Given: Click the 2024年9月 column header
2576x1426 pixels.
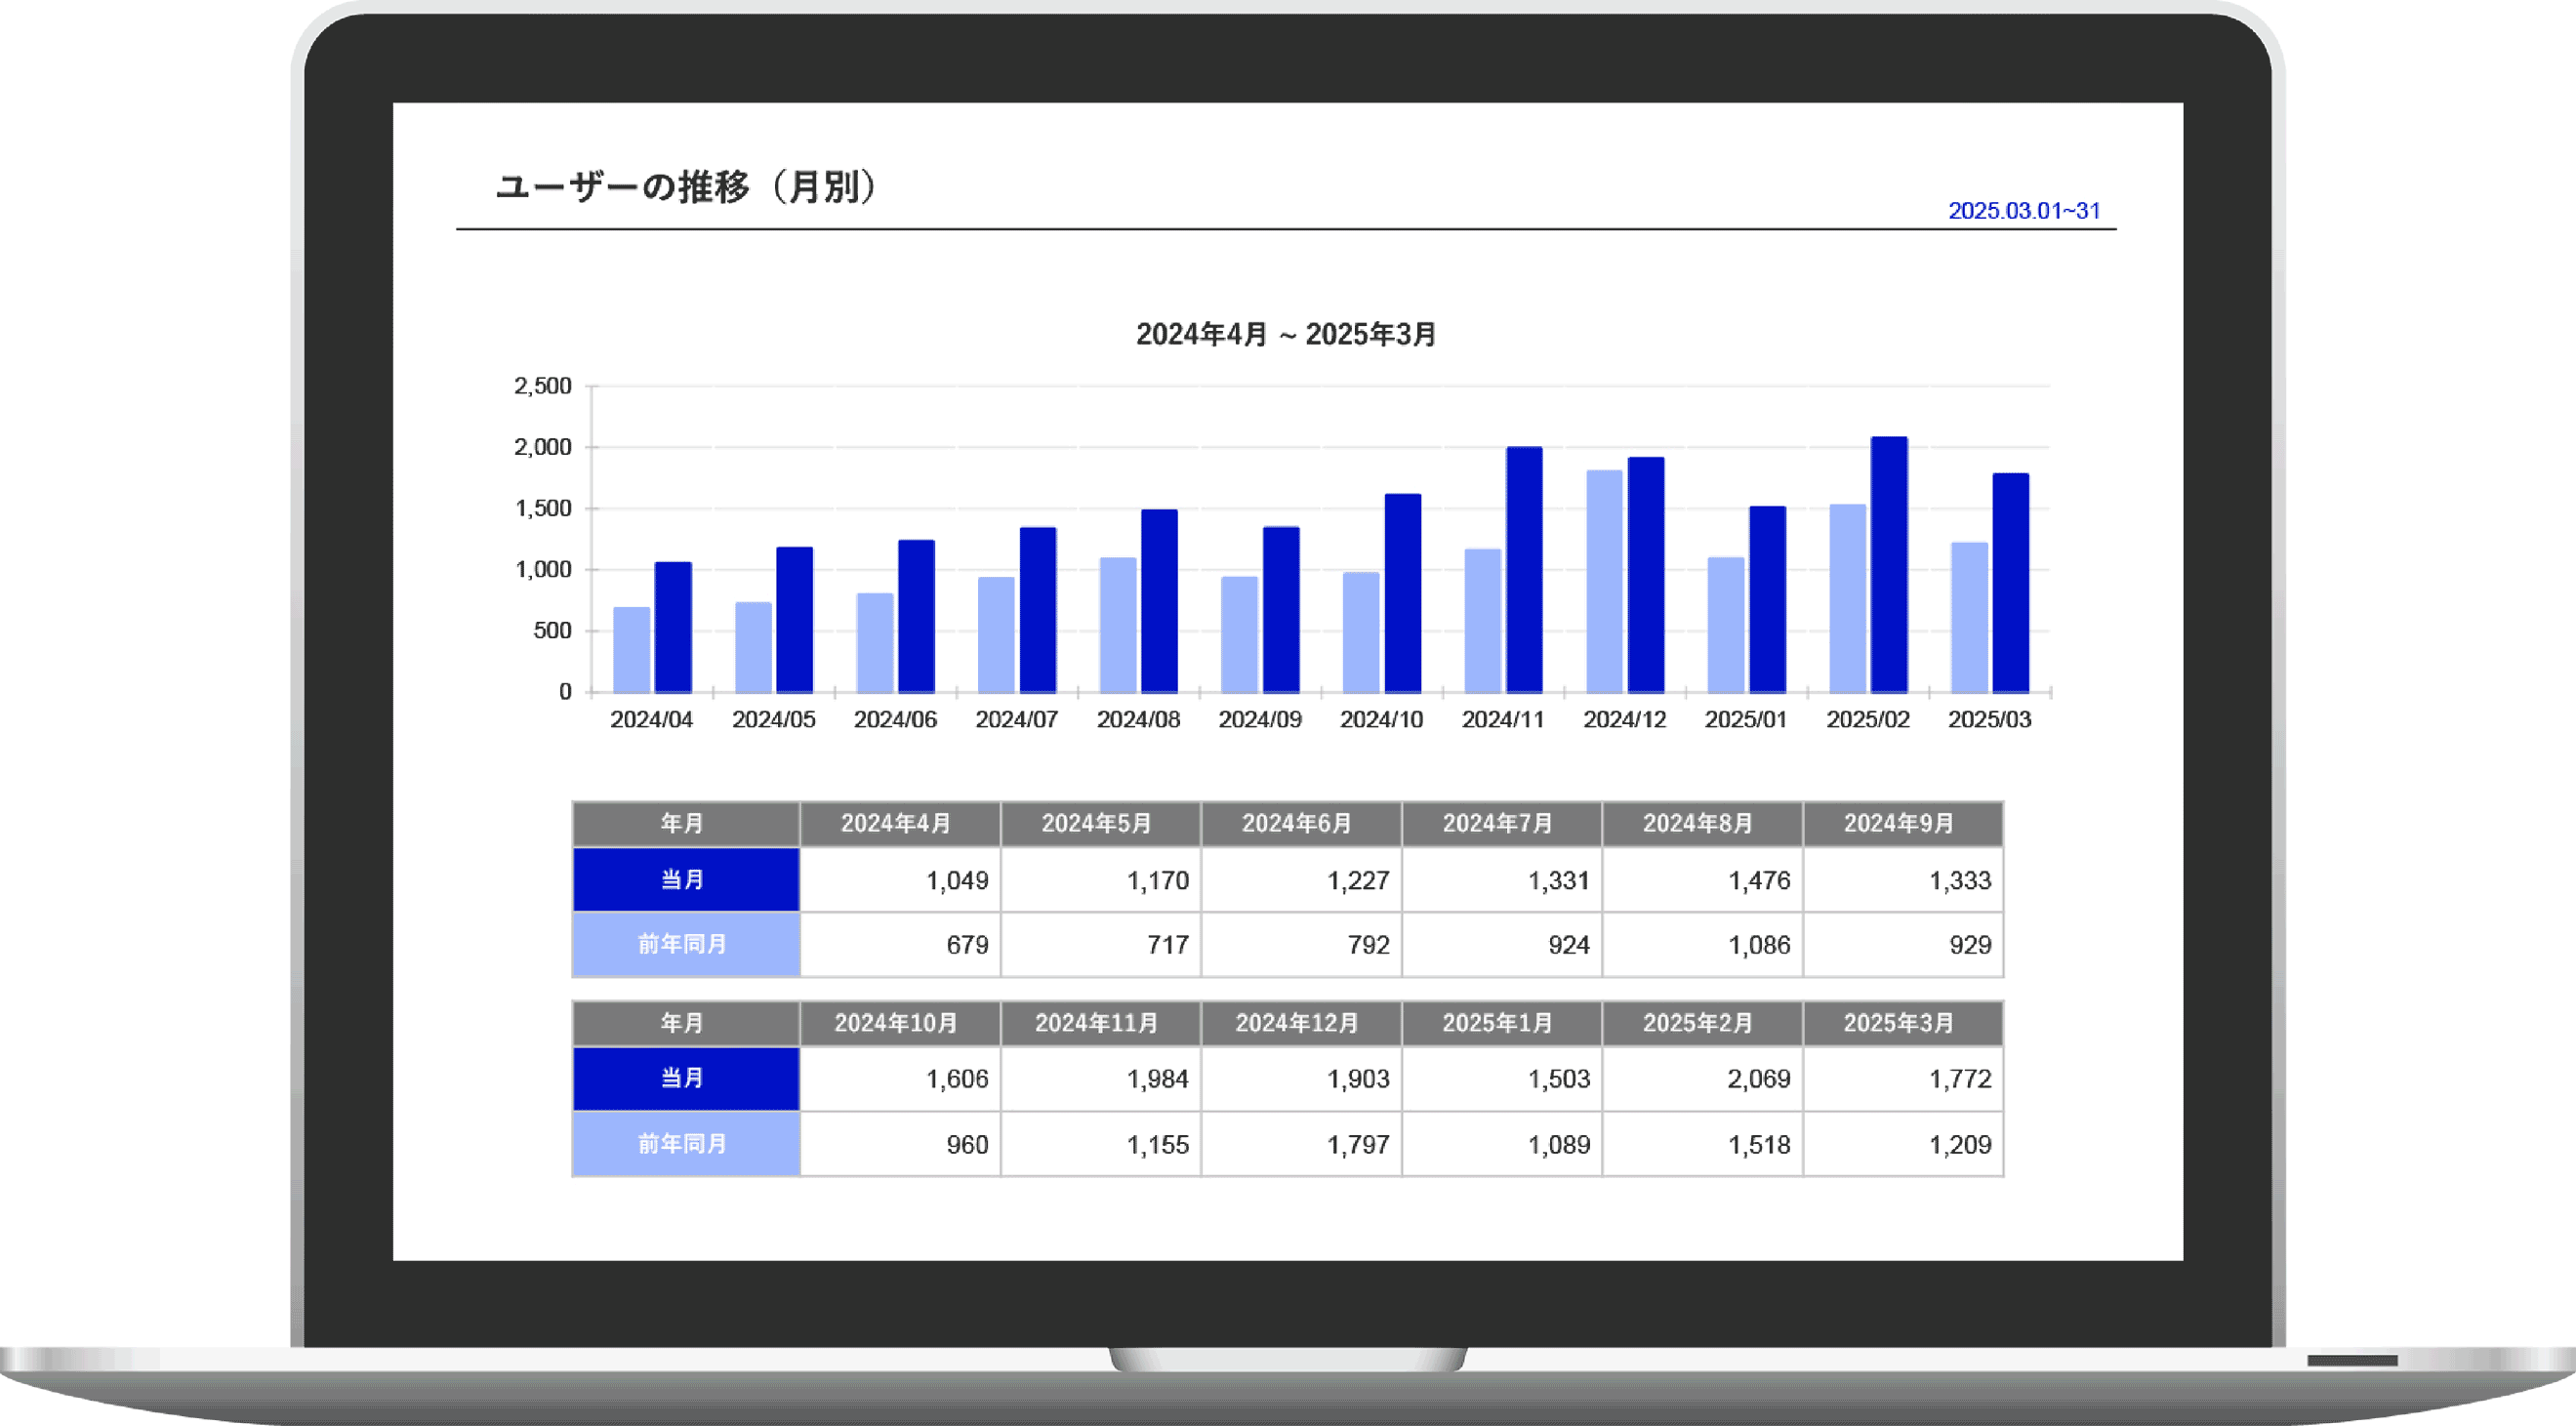Looking at the screenshot, I should pos(1903,824).
